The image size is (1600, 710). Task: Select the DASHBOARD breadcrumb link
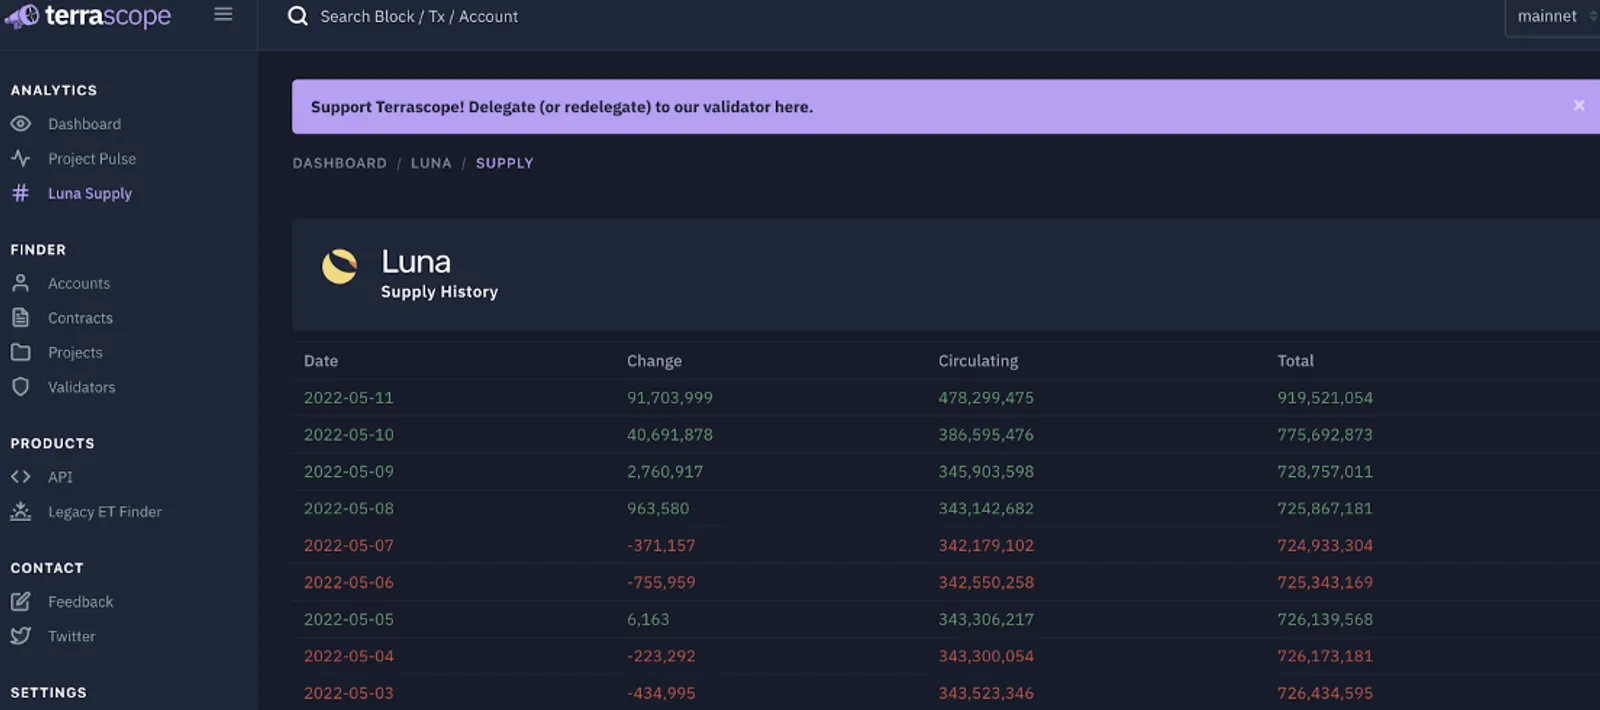click(x=339, y=163)
